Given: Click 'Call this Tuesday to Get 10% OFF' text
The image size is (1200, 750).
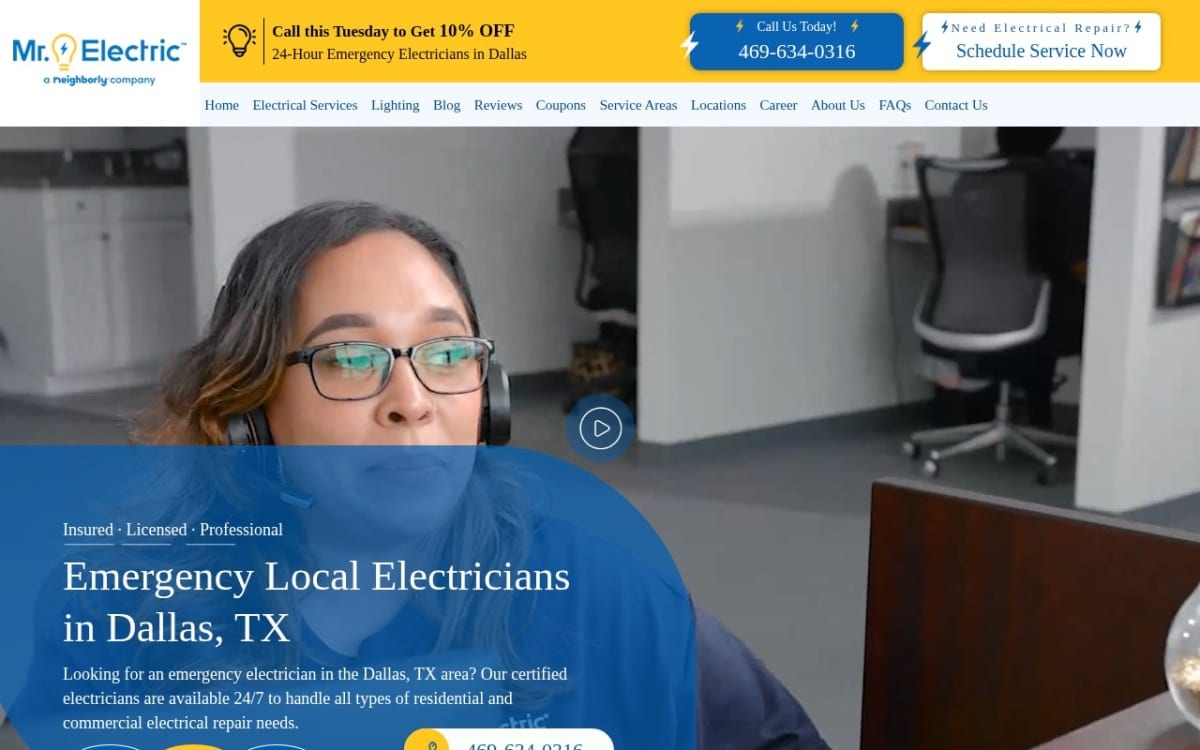Looking at the screenshot, I should pyautogui.click(x=393, y=31).
